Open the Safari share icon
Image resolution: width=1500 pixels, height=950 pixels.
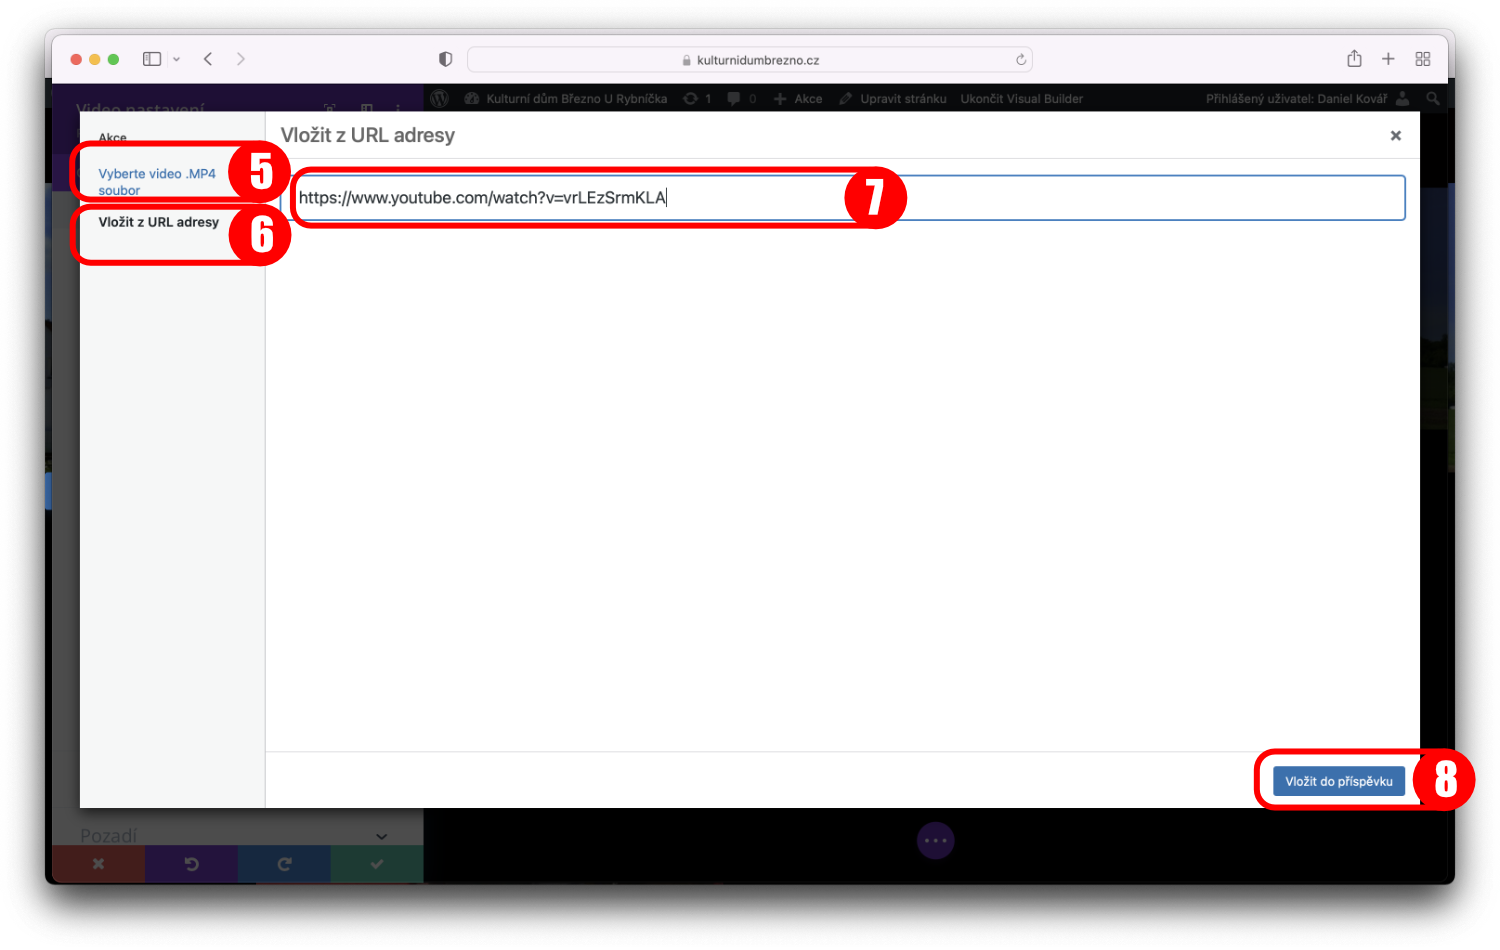[x=1354, y=59]
